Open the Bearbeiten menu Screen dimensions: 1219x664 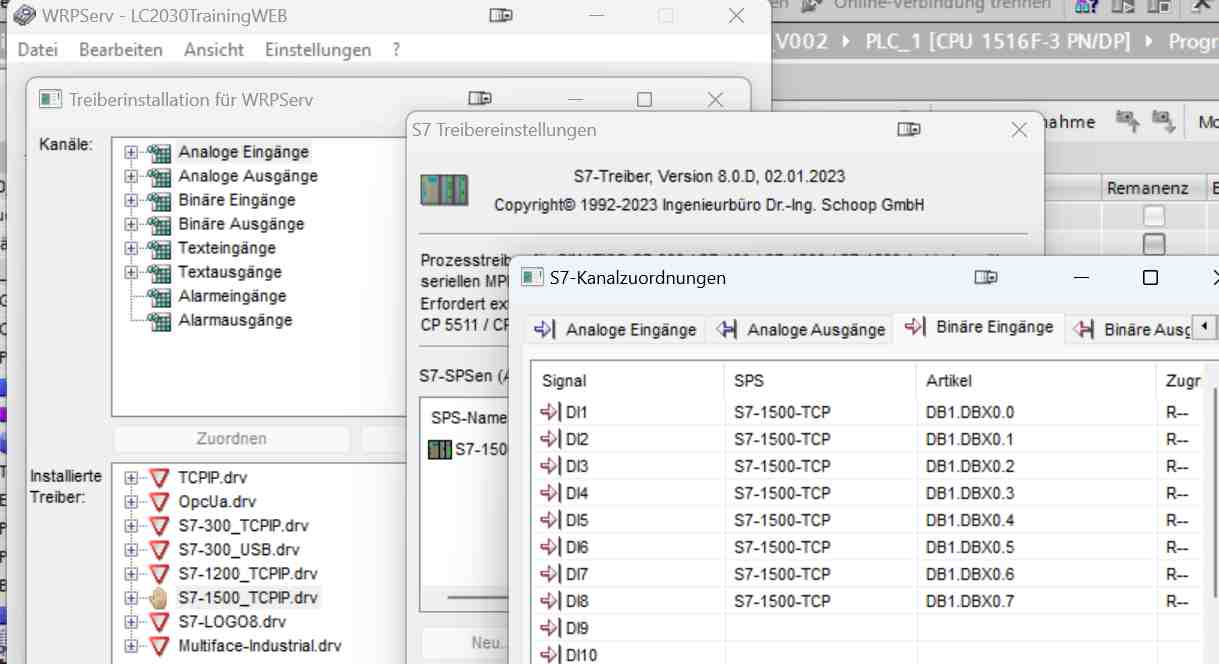[121, 50]
